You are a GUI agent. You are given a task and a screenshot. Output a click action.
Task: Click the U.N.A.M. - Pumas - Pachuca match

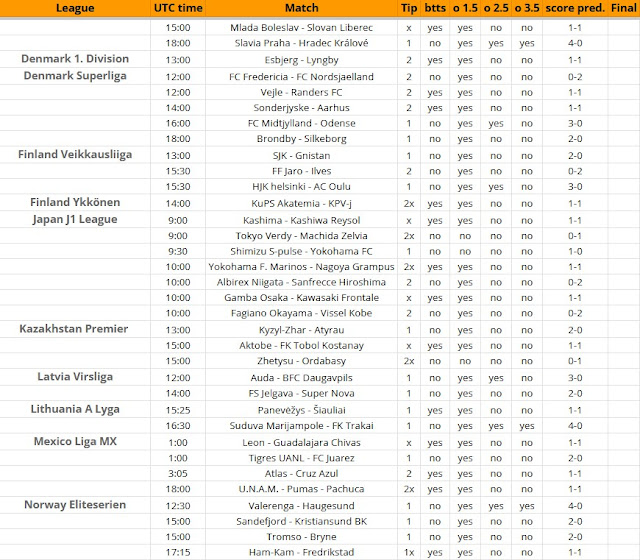pos(302,489)
